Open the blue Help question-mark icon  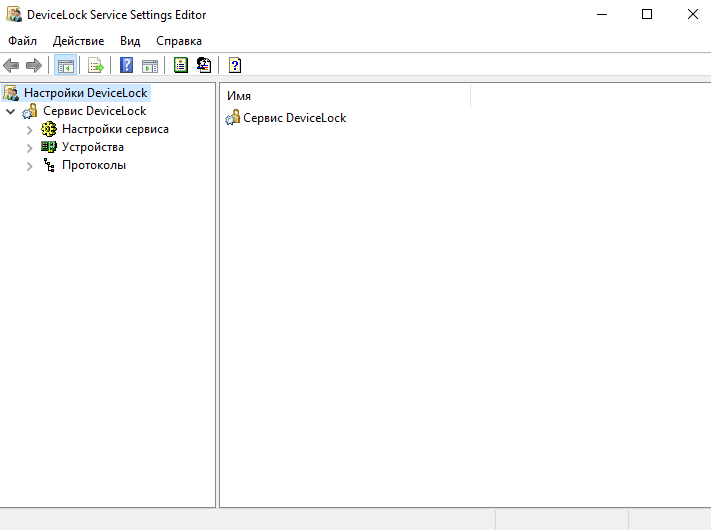click(127, 65)
